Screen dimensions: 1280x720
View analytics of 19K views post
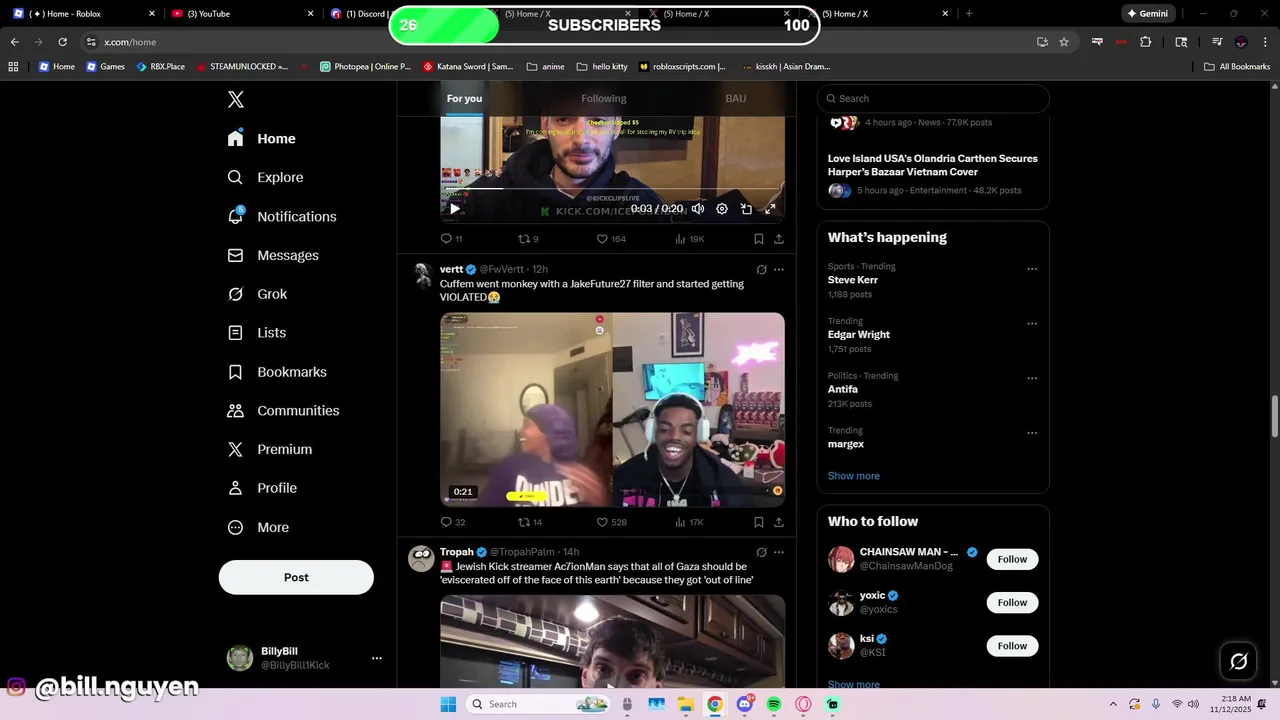click(690, 239)
